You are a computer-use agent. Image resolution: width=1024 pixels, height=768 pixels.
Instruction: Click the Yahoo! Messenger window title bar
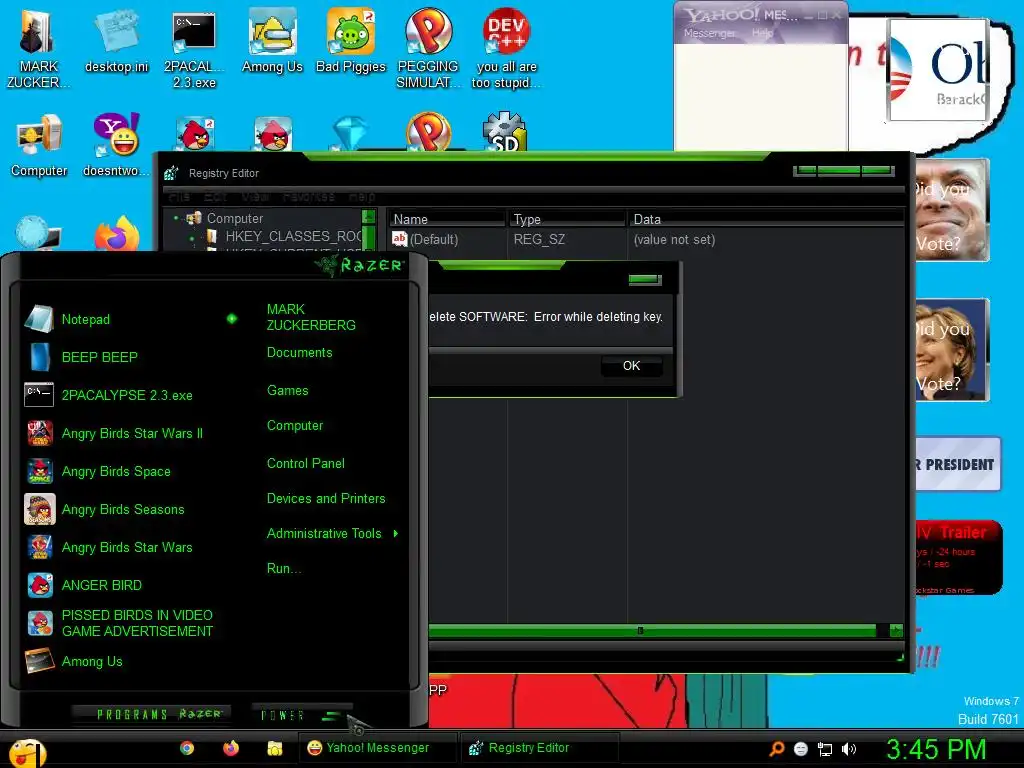[x=761, y=15]
